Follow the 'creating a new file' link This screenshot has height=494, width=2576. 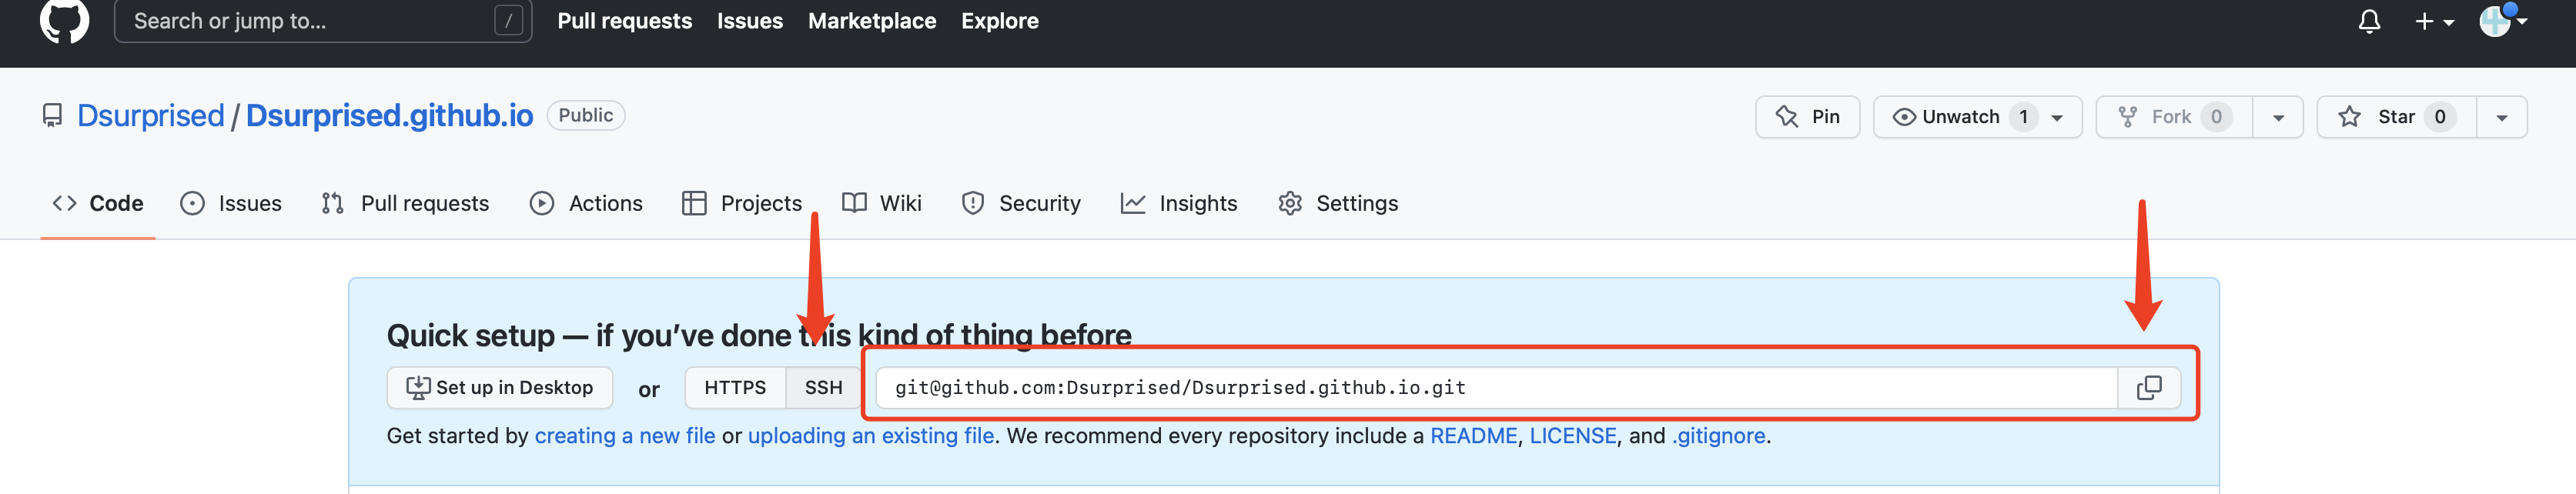[624, 436]
